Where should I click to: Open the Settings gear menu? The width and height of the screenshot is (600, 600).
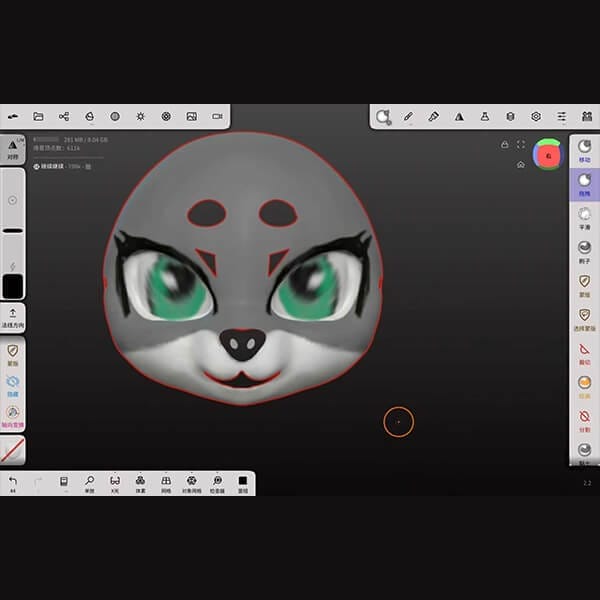click(536, 116)
